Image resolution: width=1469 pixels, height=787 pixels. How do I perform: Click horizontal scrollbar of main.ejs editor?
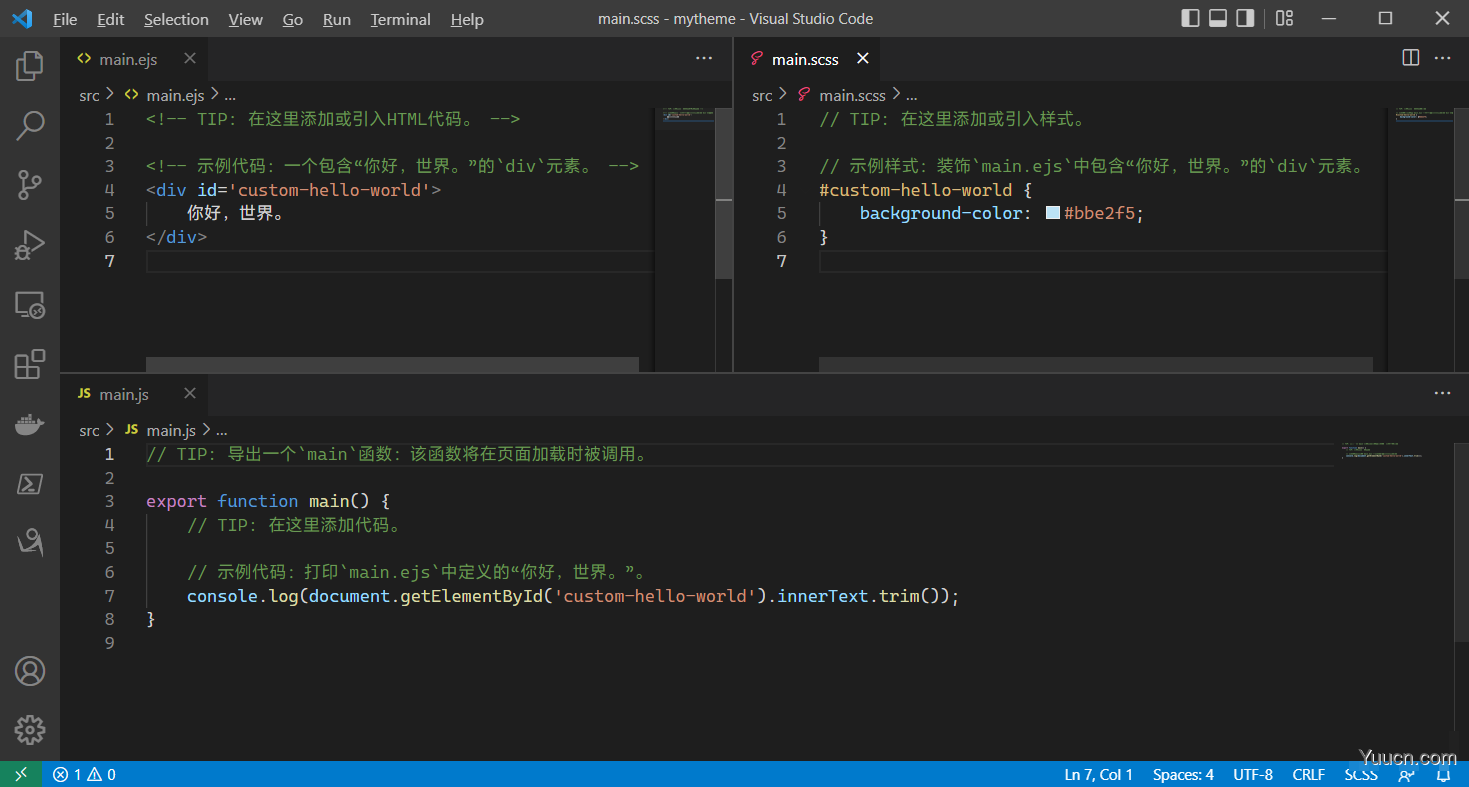392,365
